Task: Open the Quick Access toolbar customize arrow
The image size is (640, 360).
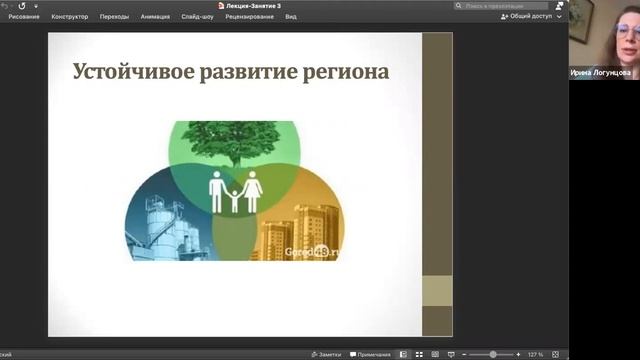Action: pos(36,7)
